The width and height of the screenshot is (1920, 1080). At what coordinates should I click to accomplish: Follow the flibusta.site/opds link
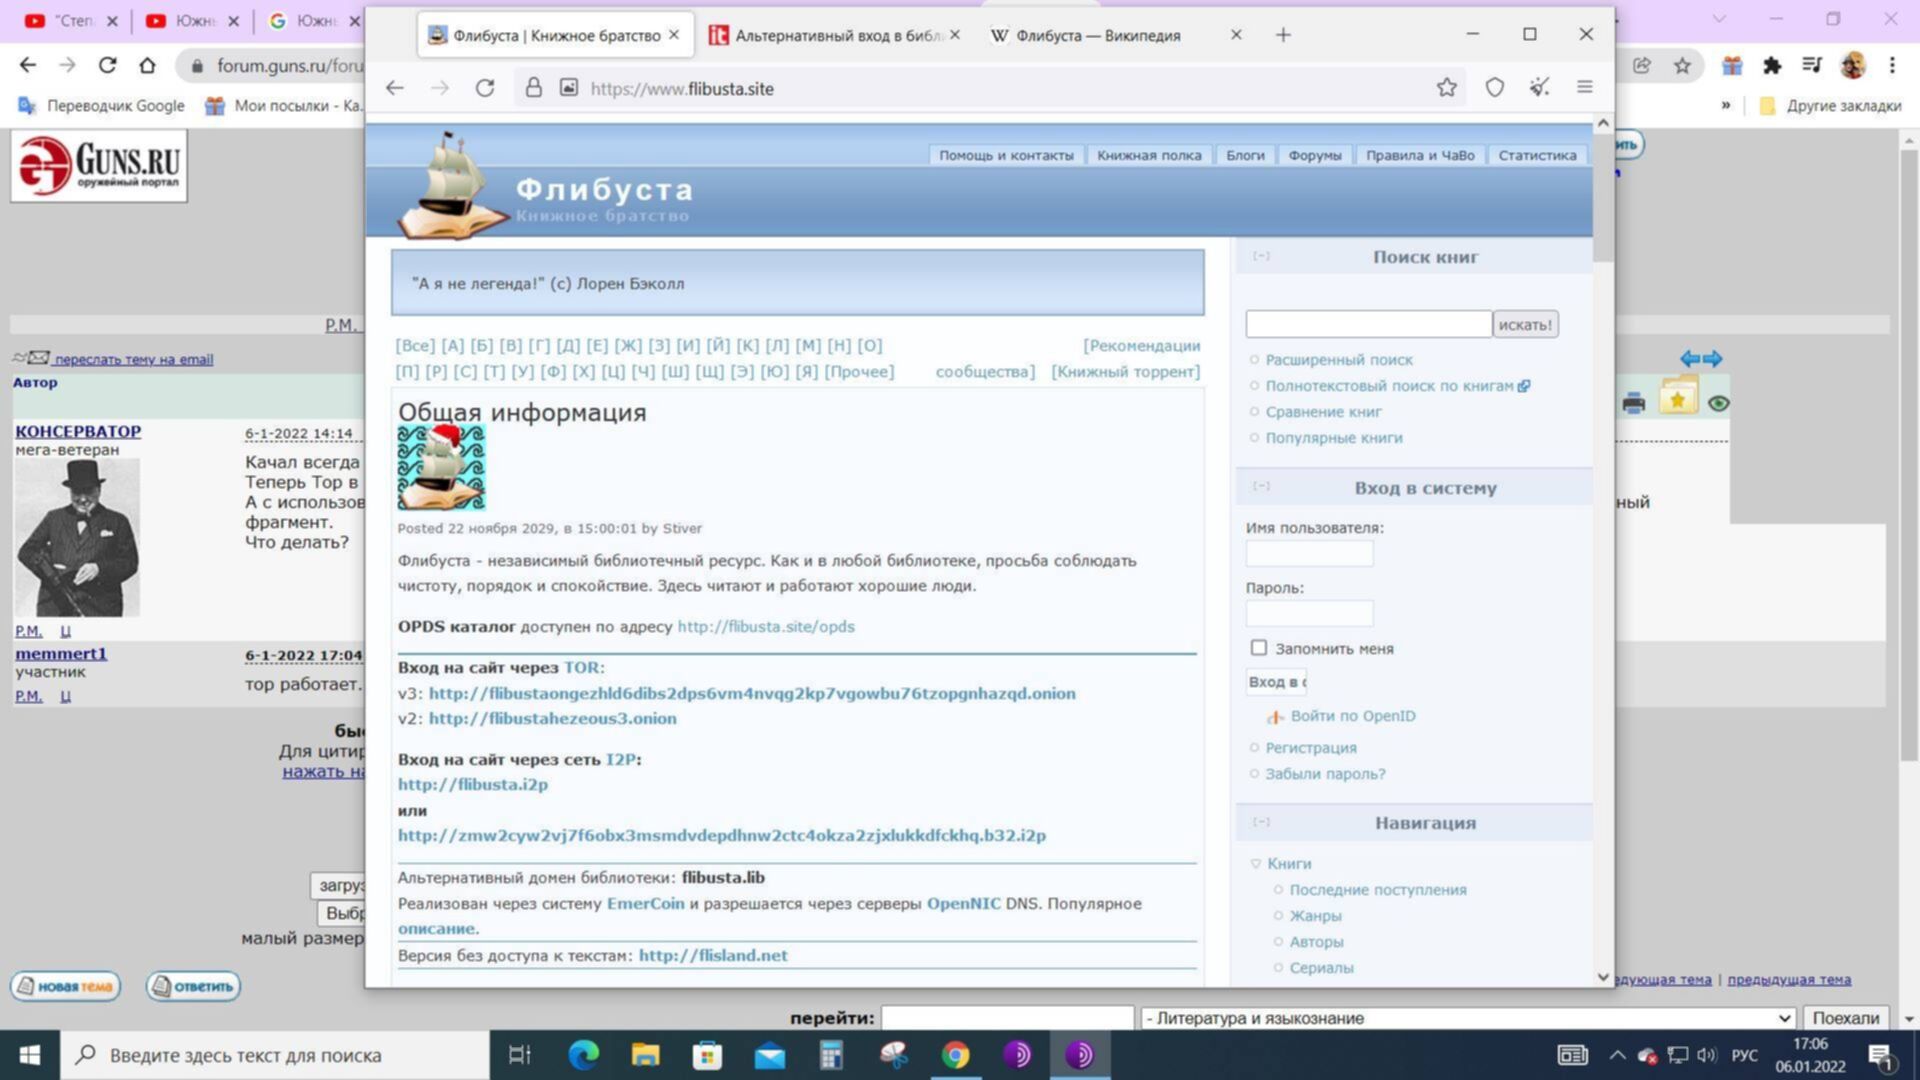coord(766,627)
